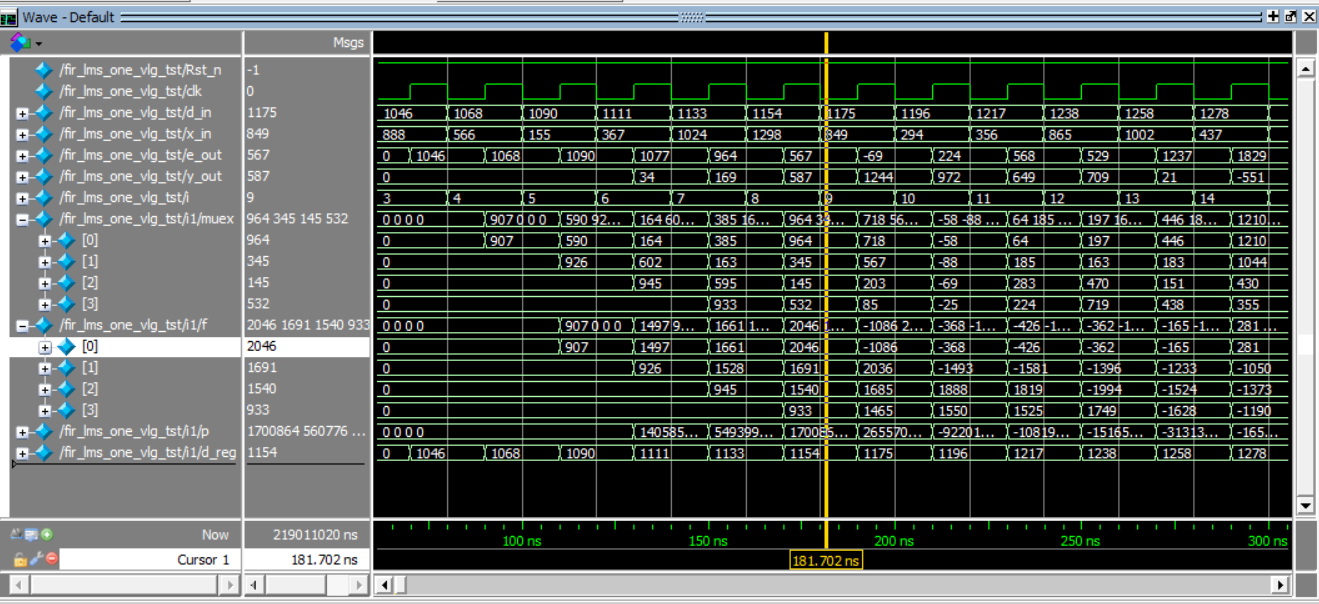Click the d_in signal diamond icon
The image size is (1319, 604).
[x=43, y=113]
